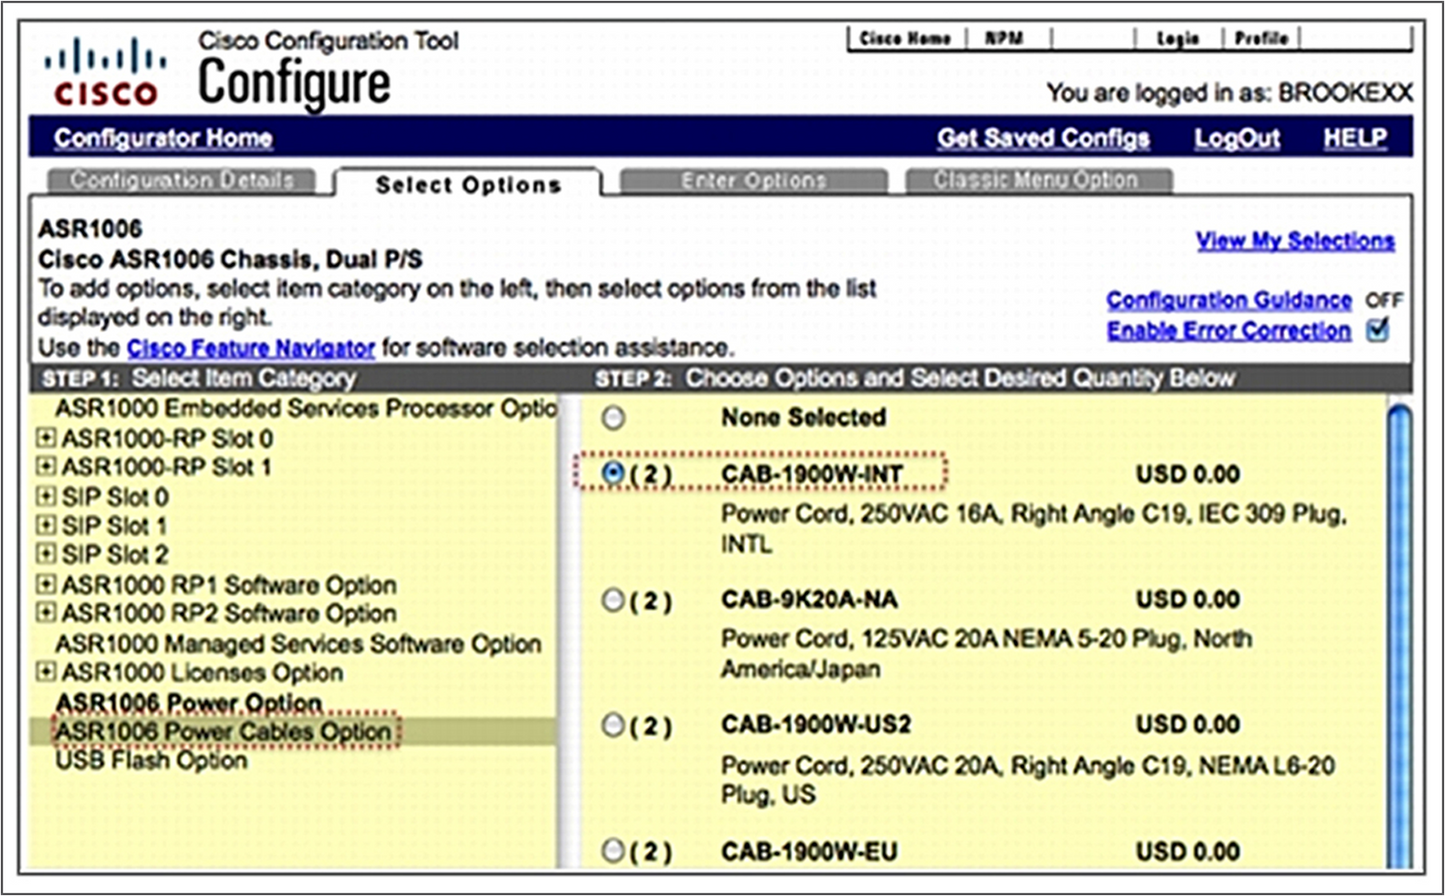Expand ASR1000-RP Slot 0
This screenshot has height=896, width=1445.
coord(46,437)
